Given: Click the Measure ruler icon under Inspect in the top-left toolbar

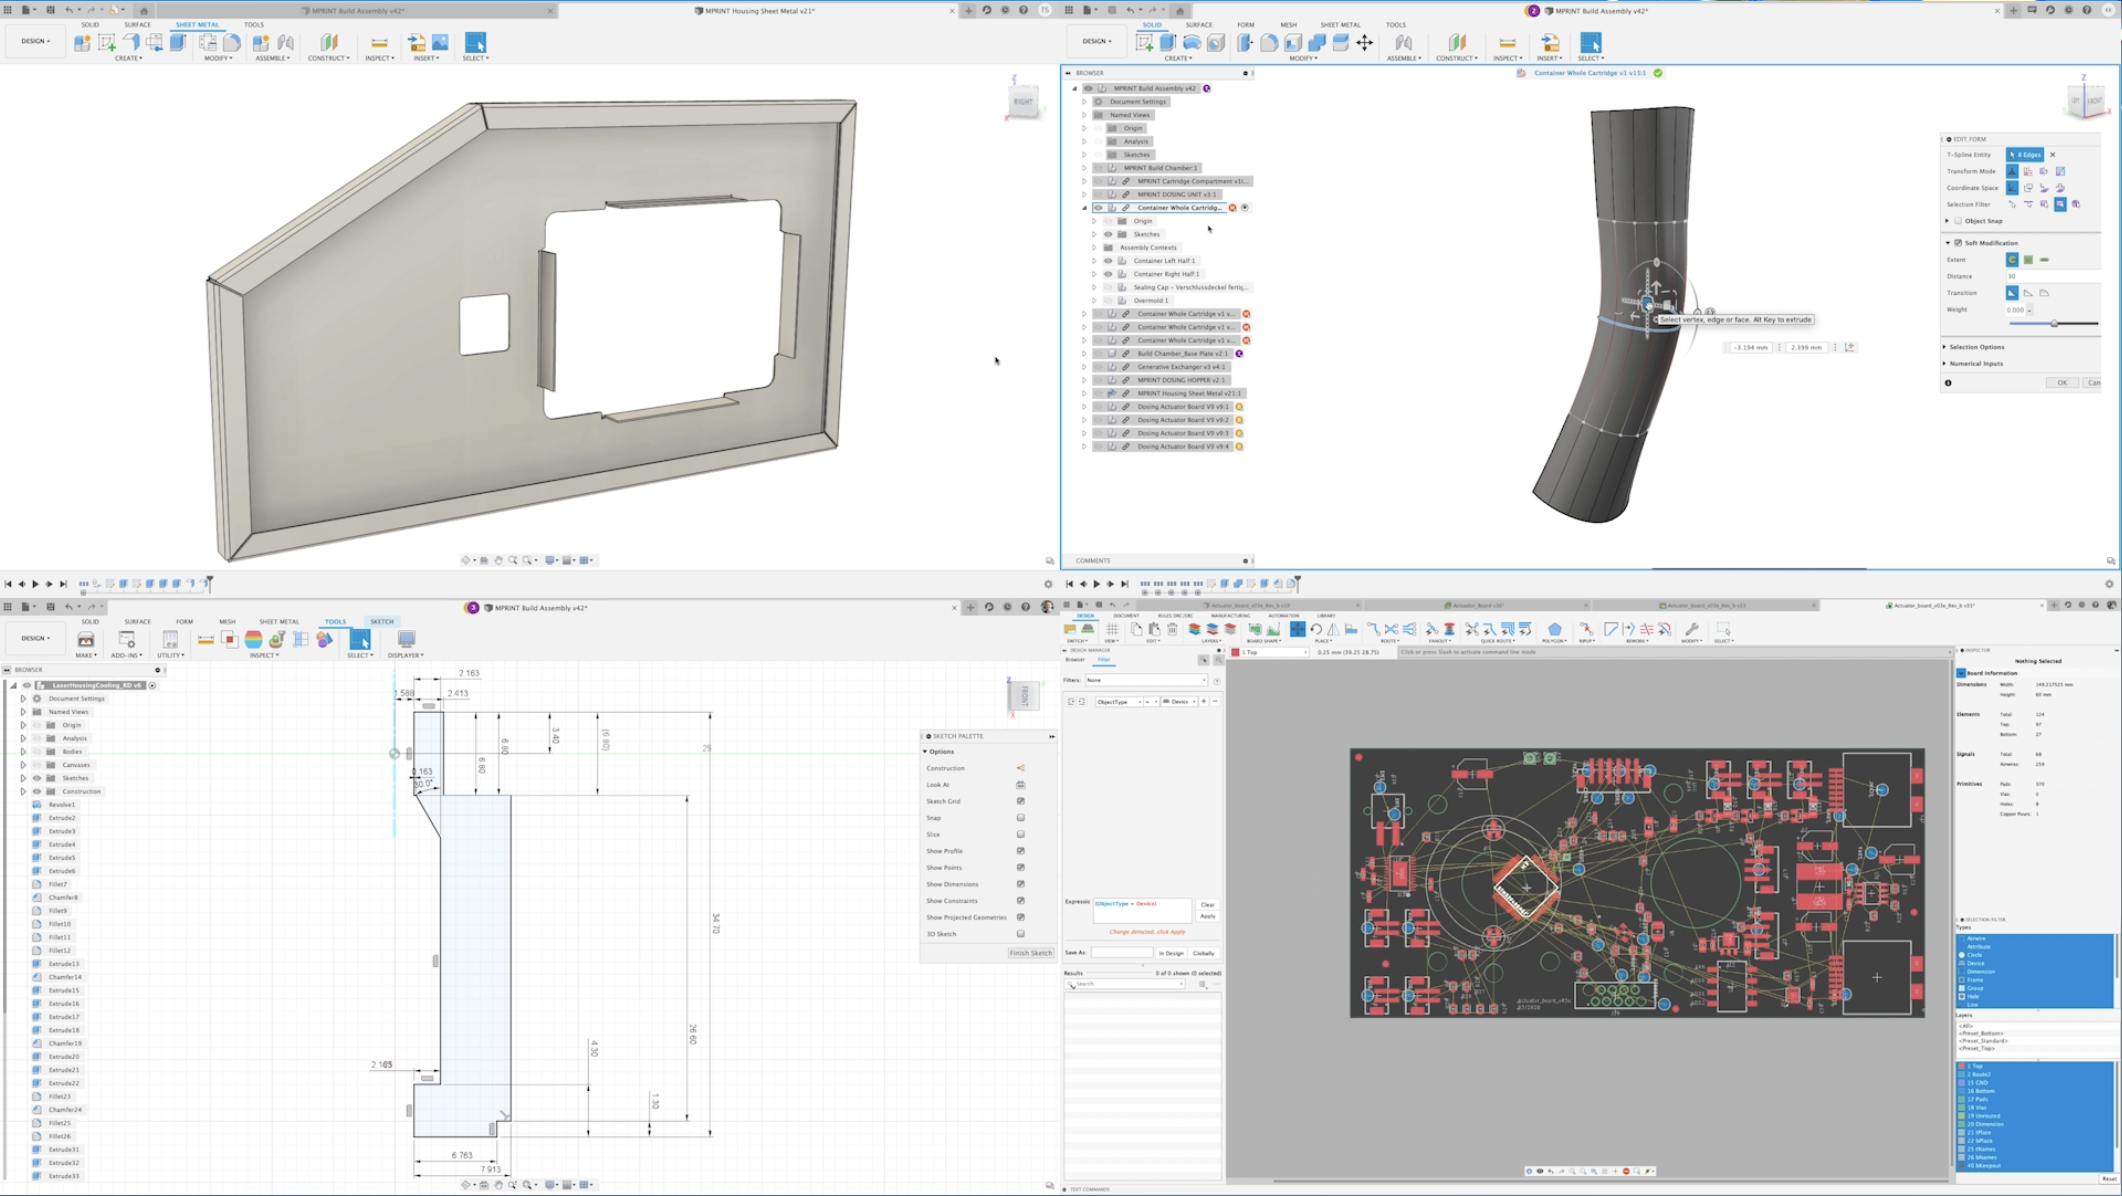Looking at the screenshot, I should 379,43.
